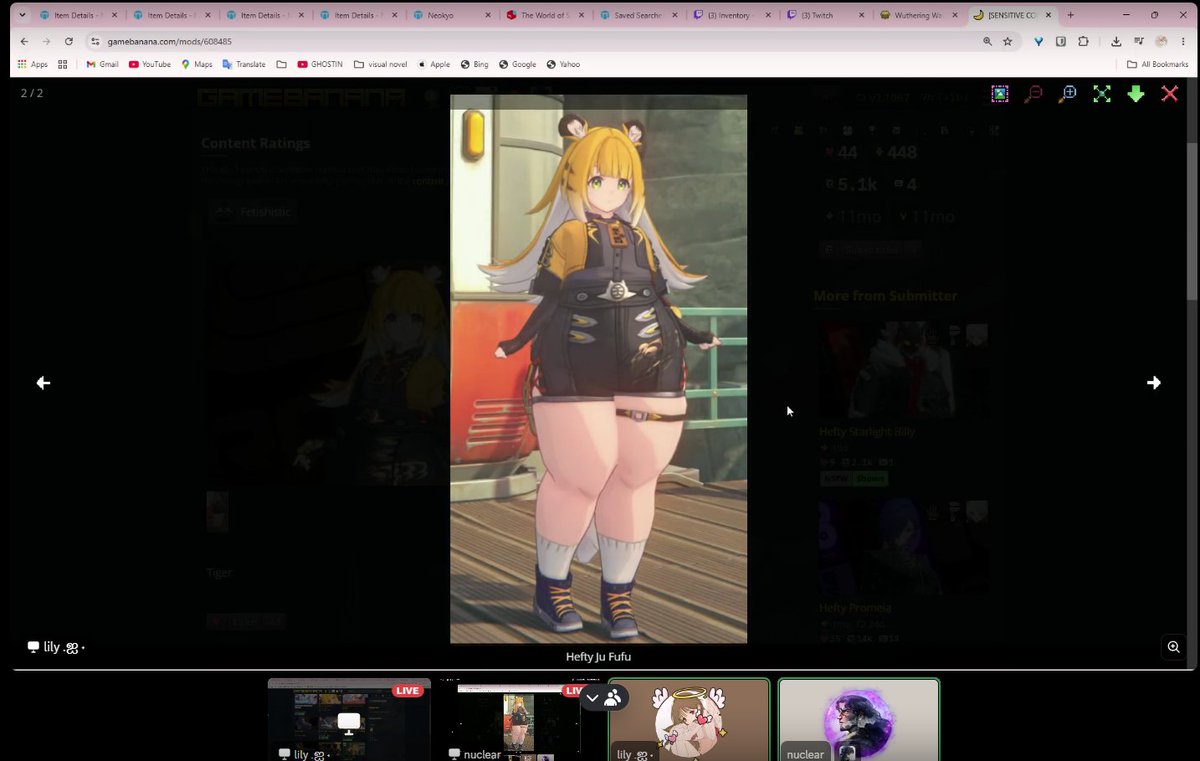Open the browser profile avatar
The image size is (1200, 761).
pos(1161,41)
